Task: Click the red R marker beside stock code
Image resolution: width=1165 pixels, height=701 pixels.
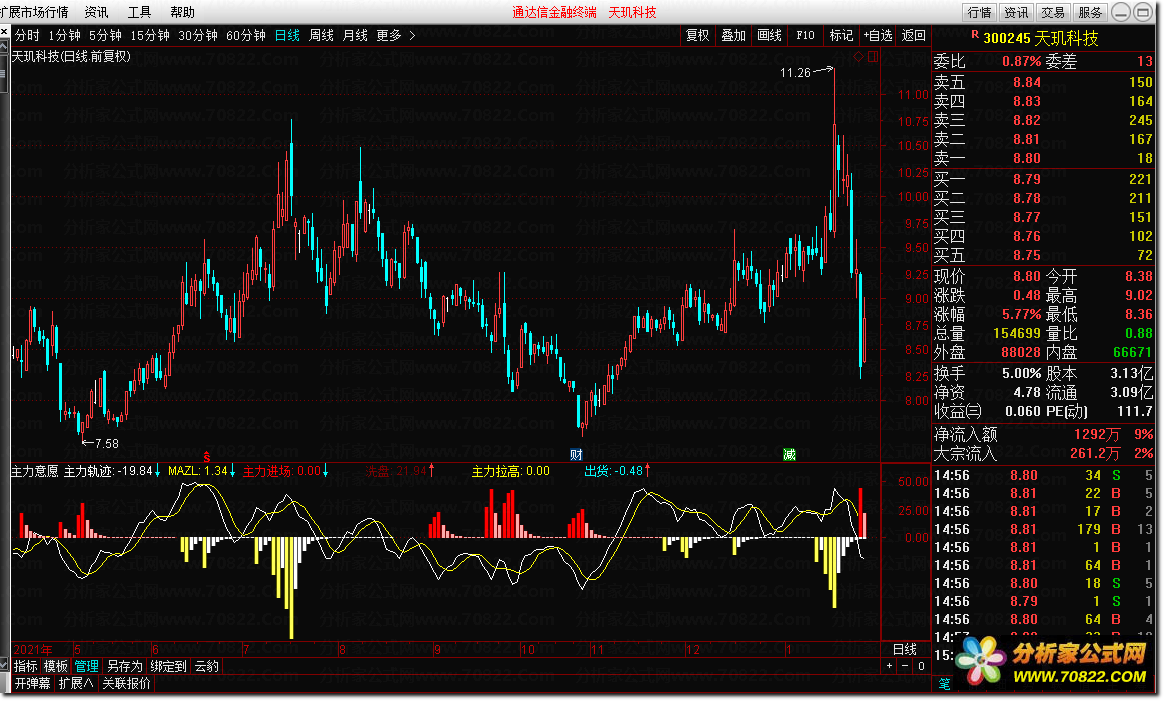Action: (974, 34)
